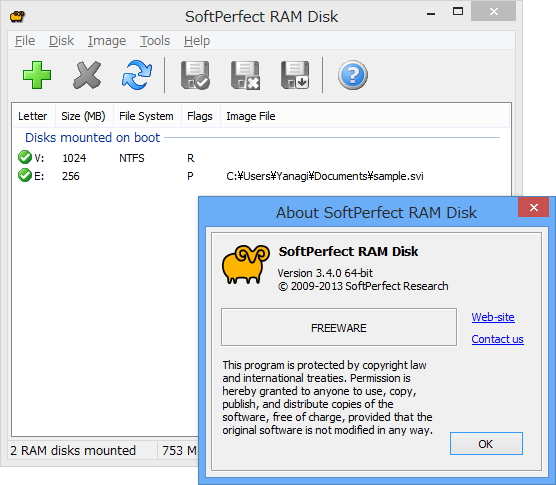Click OK in the About dialog
This screenshot has height=485, width=556.
coord(486,444)
